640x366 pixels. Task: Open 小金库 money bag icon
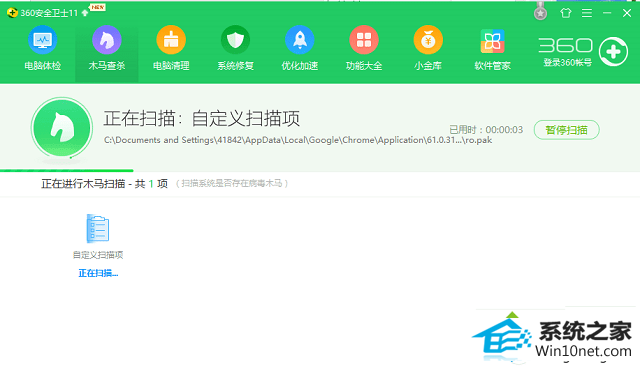(x=428, y=40)
